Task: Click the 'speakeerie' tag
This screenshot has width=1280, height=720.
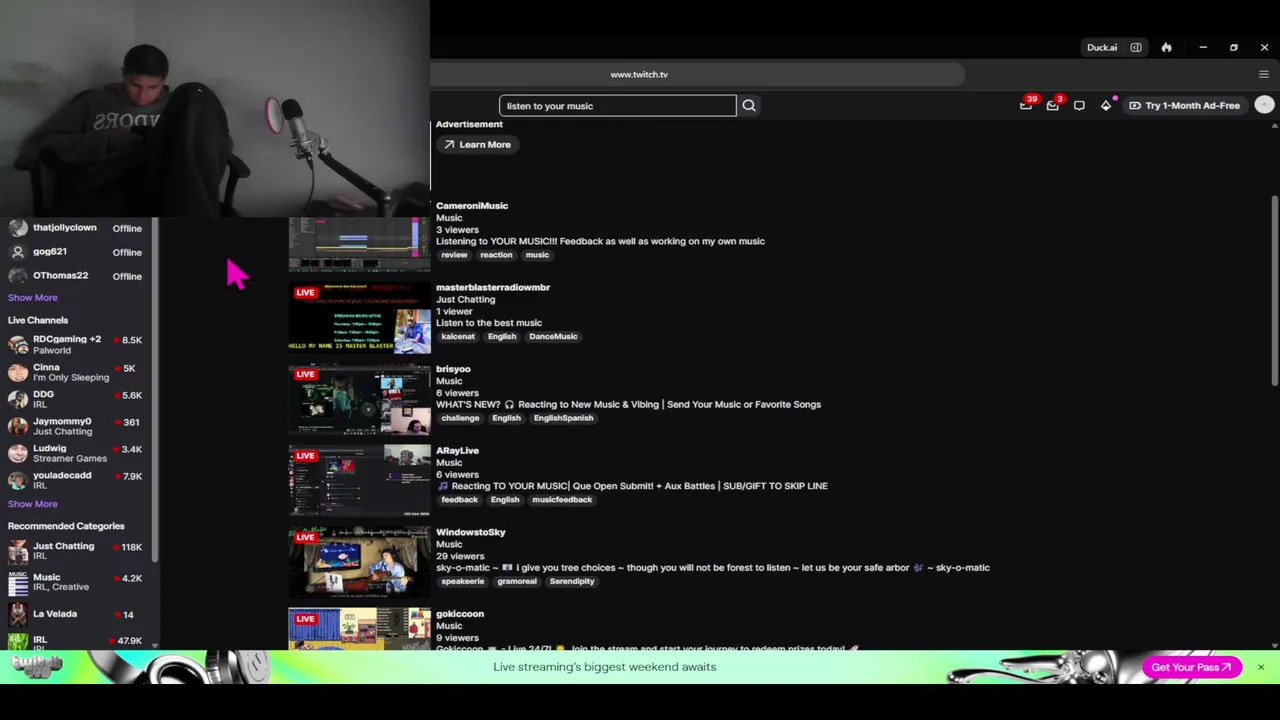Action: [463, 581]
